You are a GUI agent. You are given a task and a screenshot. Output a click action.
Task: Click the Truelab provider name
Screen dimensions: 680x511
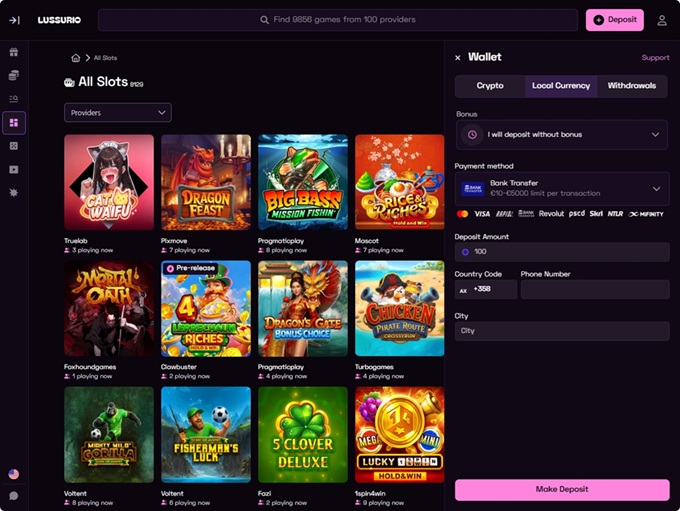coord(76,241)
